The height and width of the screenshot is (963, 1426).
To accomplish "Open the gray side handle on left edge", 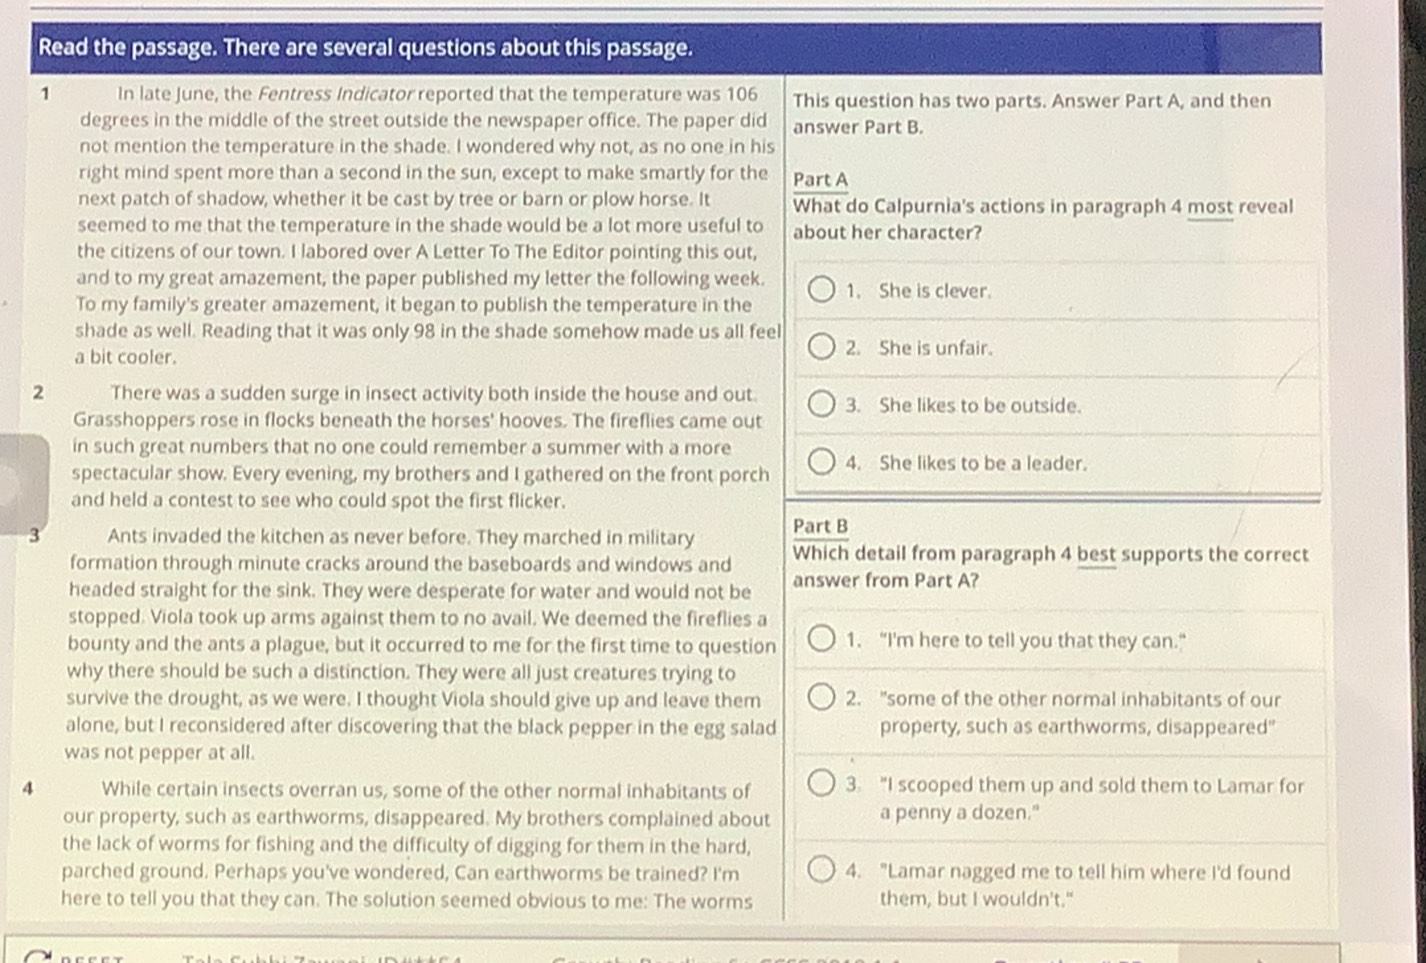I will click(x=24, y=484).
